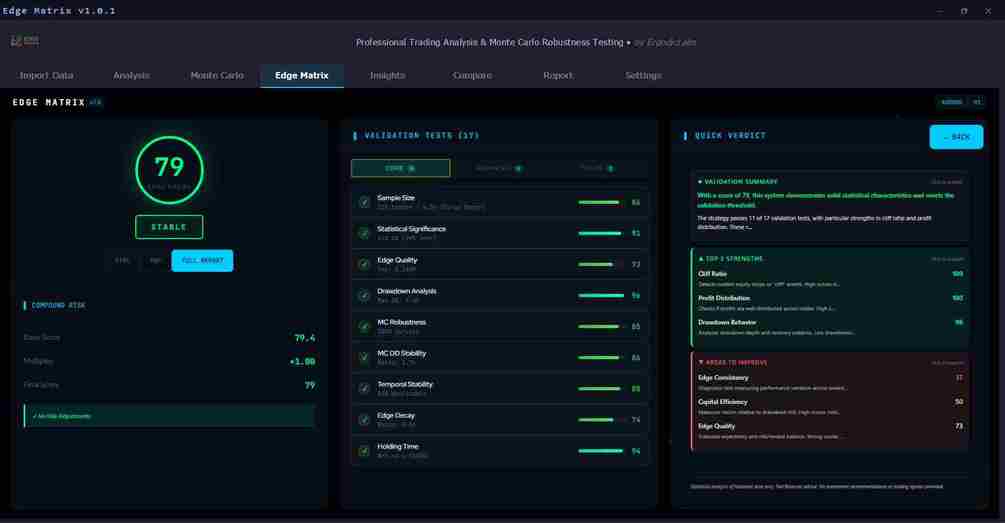The width and height of the screenshot is (1005, 523).
Task: Open the Report tab
Action: tap(558, 76)
